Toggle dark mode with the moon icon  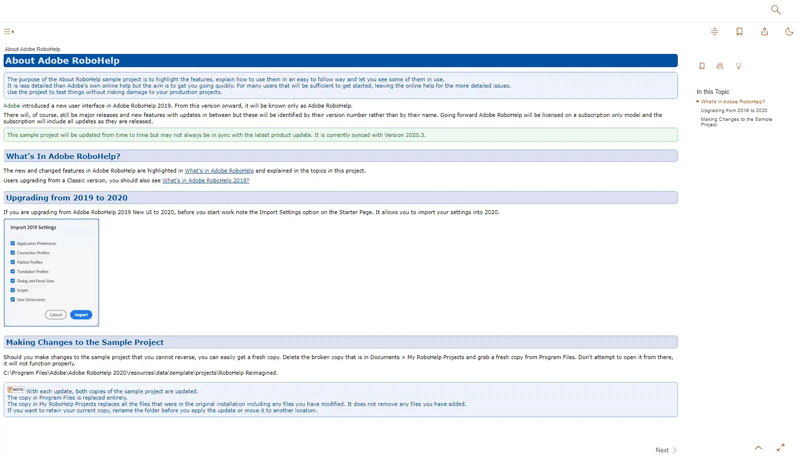[789, 32]
